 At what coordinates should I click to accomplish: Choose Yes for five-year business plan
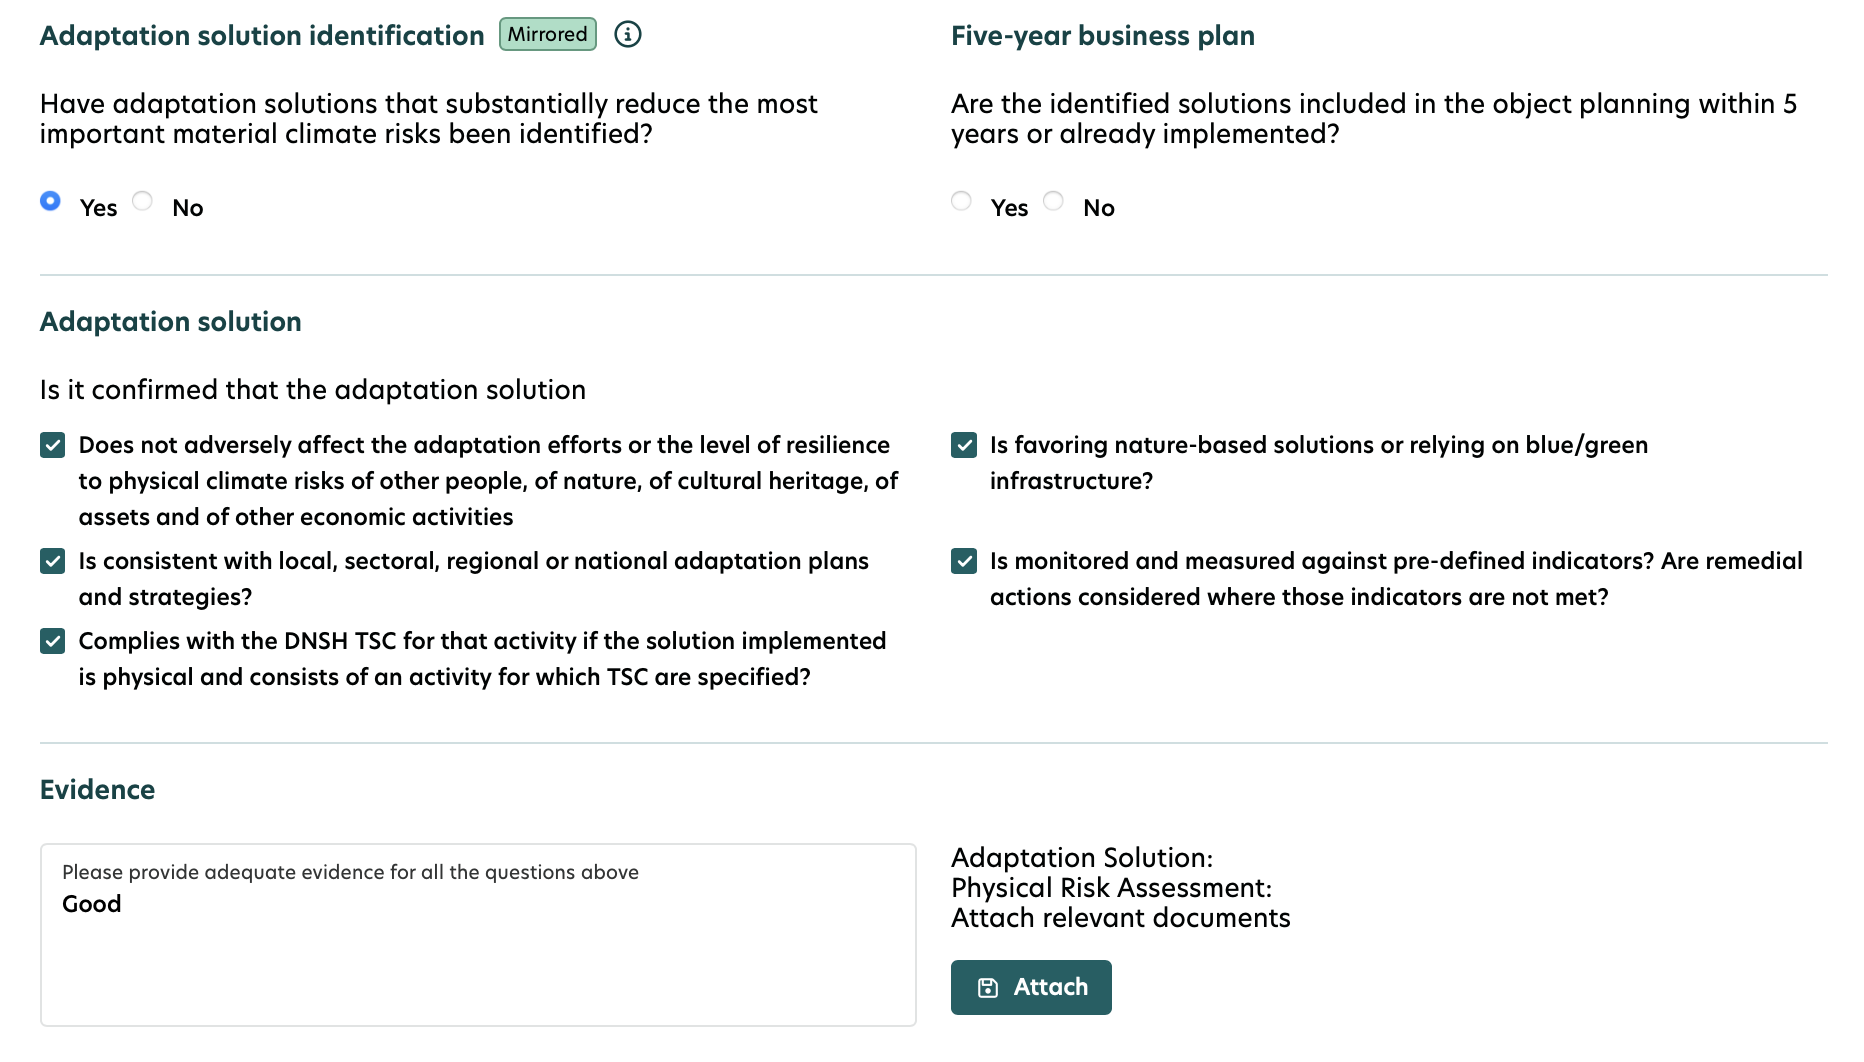(961, 201)
